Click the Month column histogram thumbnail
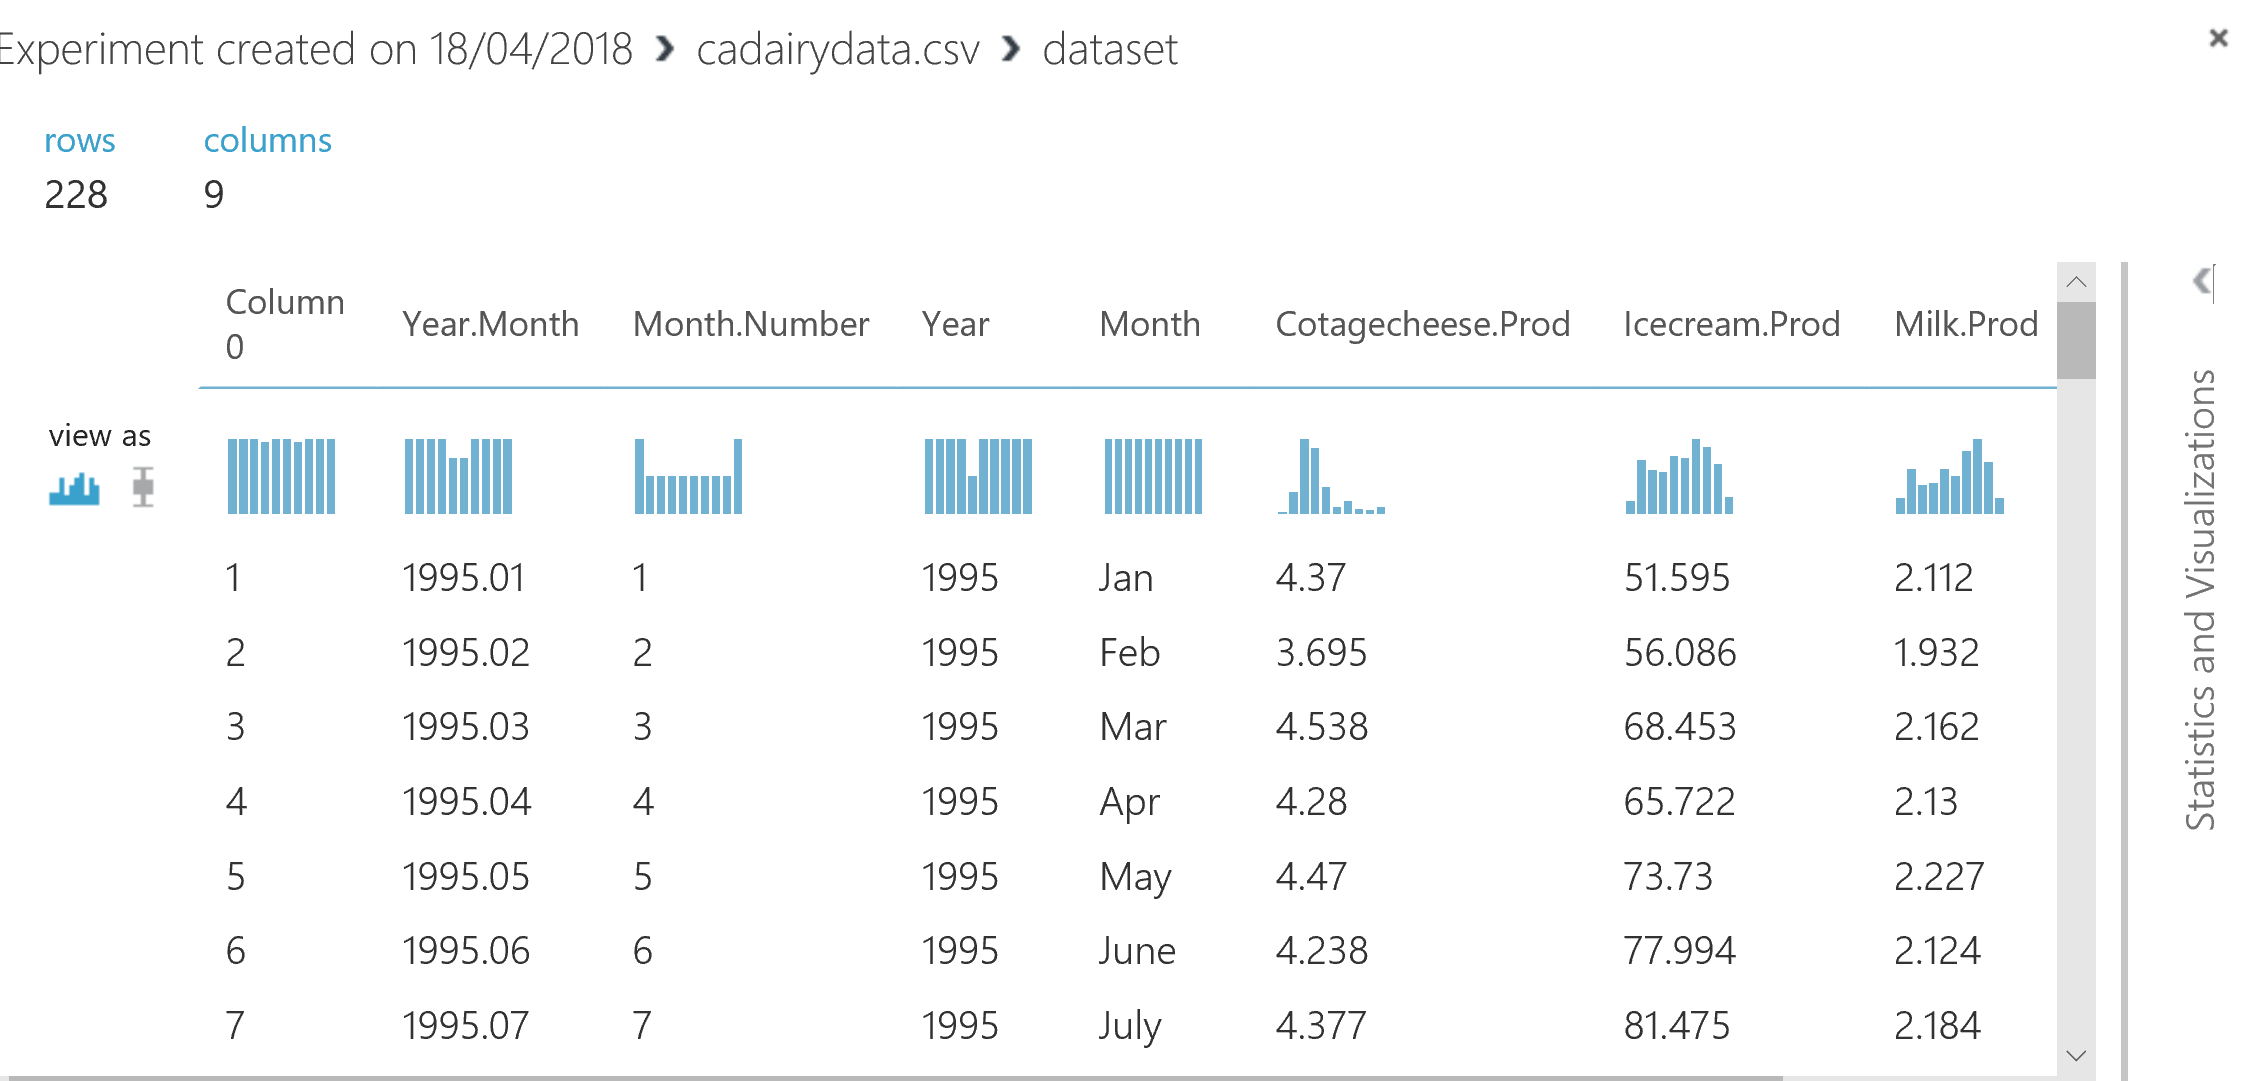This screenshot has height=1081, width=2268. [x=1153, y=476]
